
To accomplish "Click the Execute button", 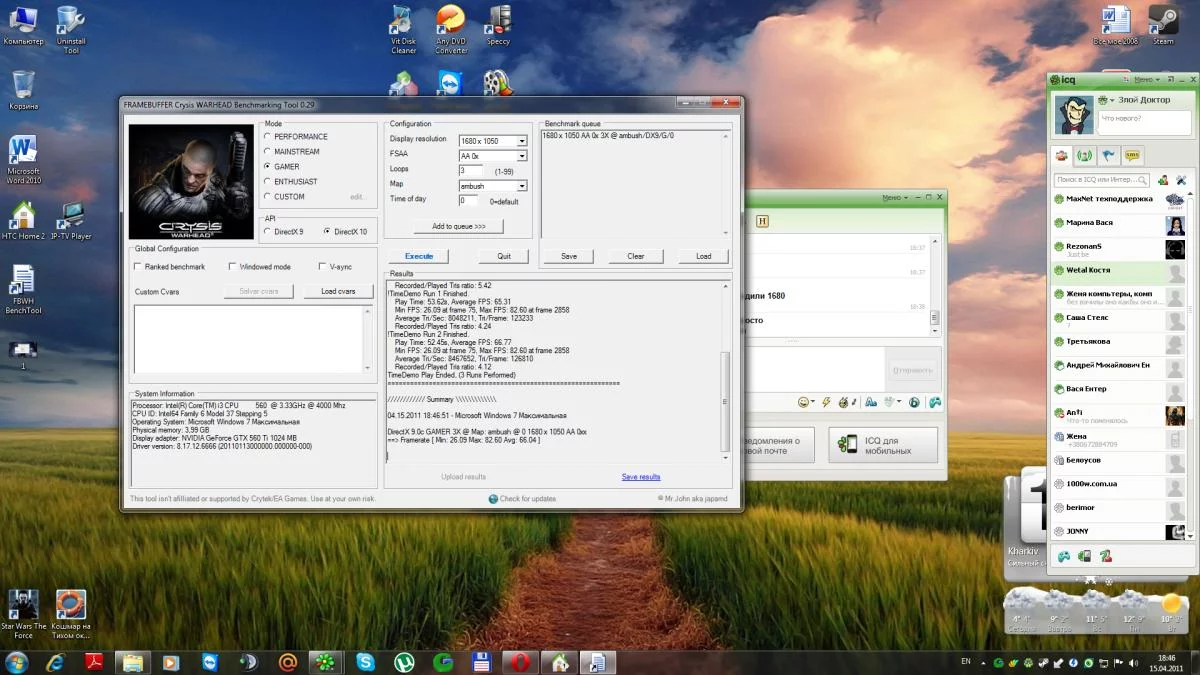I will click(419, 256).
